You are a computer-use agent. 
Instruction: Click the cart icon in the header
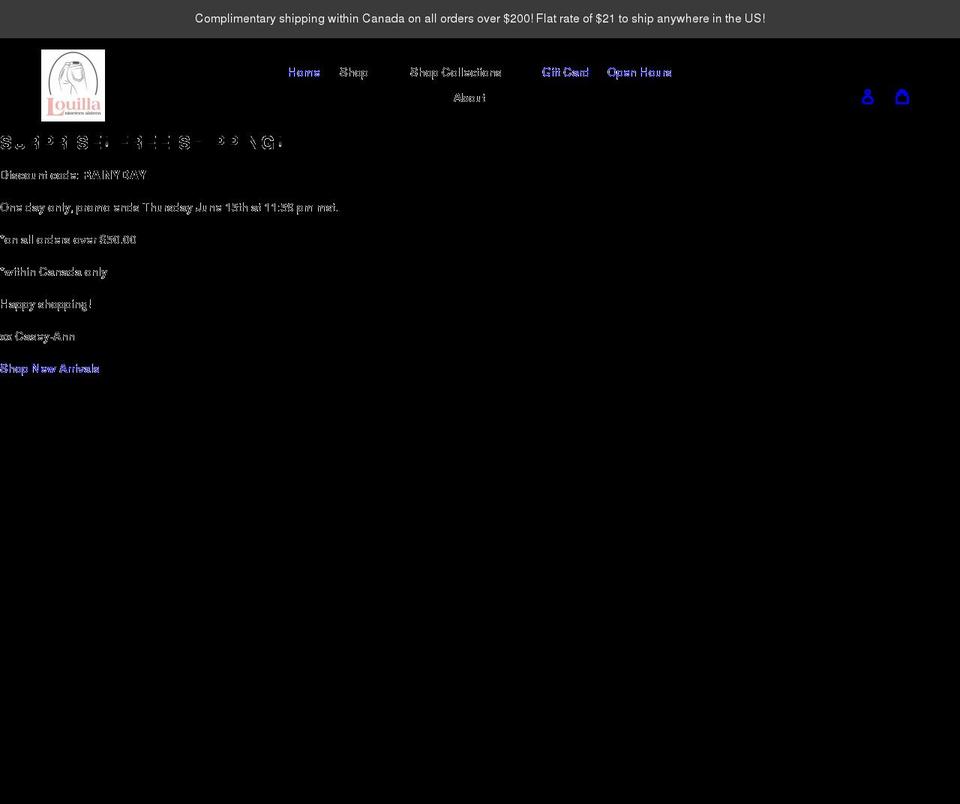point(902,96)
